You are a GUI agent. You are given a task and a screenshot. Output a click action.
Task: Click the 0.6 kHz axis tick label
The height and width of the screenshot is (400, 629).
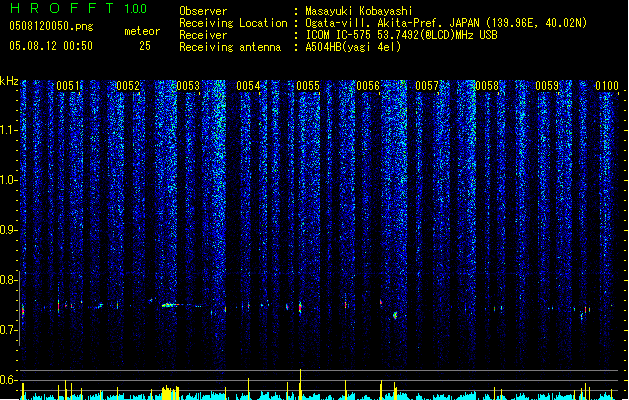point(9,380)
